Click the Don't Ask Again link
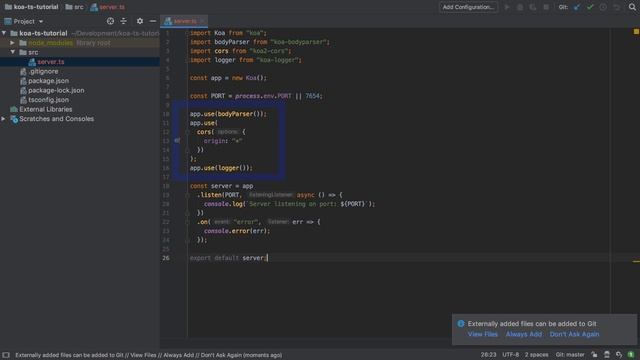 pos(574,334)
